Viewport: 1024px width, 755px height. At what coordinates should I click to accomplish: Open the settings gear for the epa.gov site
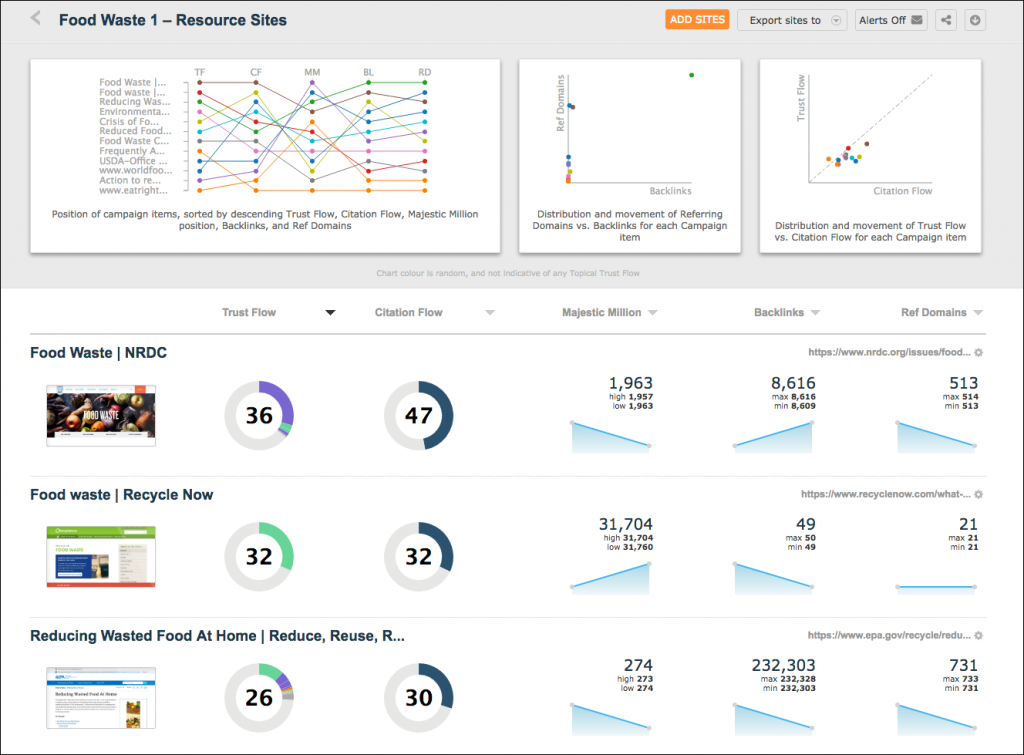[978, 635]
